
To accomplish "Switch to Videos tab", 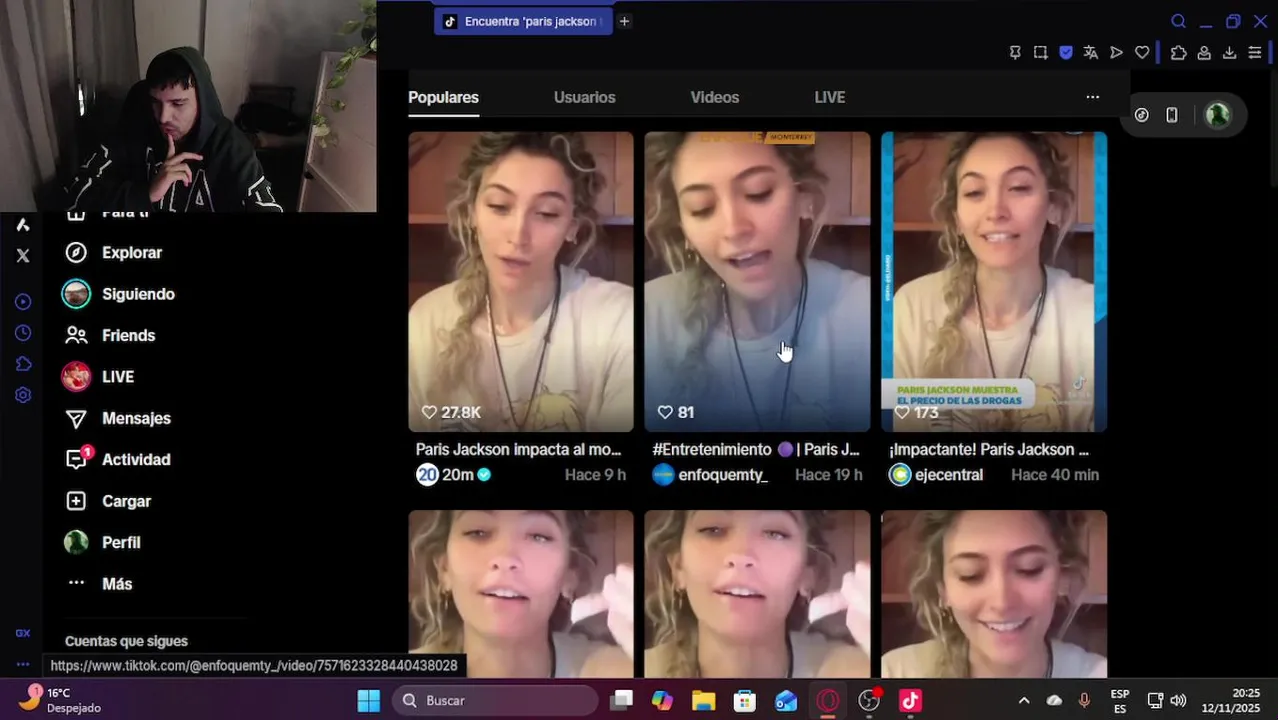I will coord(714,98).
